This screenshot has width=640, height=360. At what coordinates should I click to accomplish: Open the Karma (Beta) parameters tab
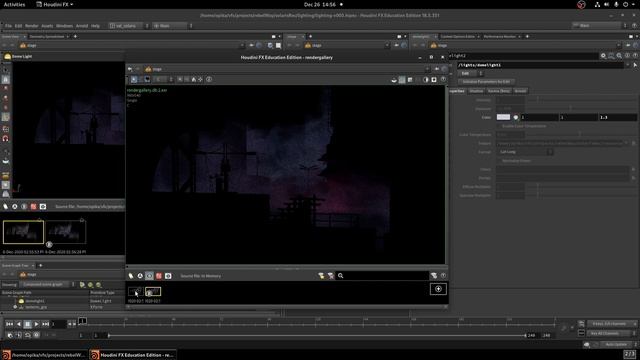point(498,91)
